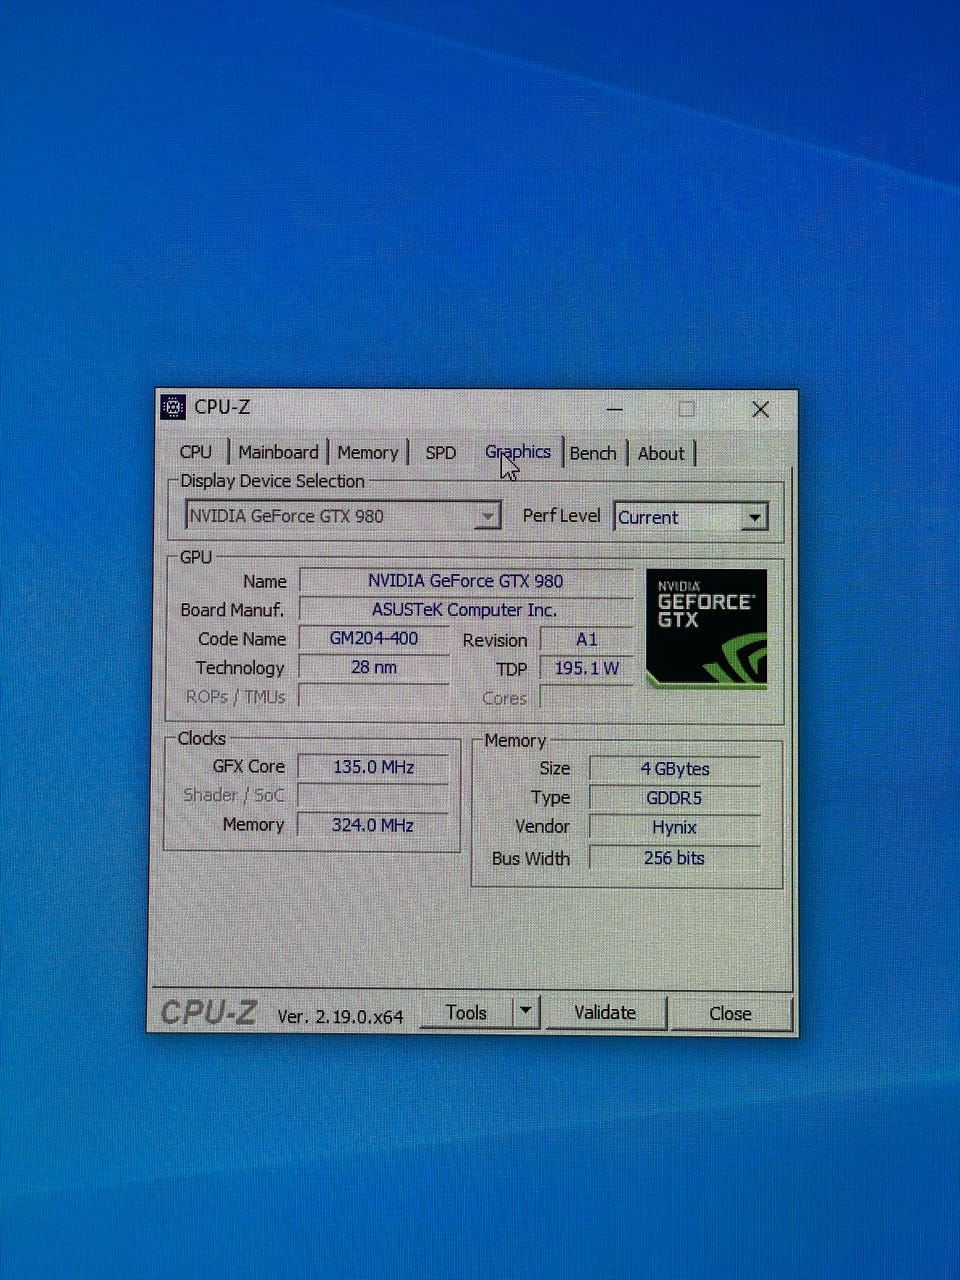This screenshot has height=1280, width=960.
Task: Click the Technology value 28 nm
Action: click(x=374, y=667)
